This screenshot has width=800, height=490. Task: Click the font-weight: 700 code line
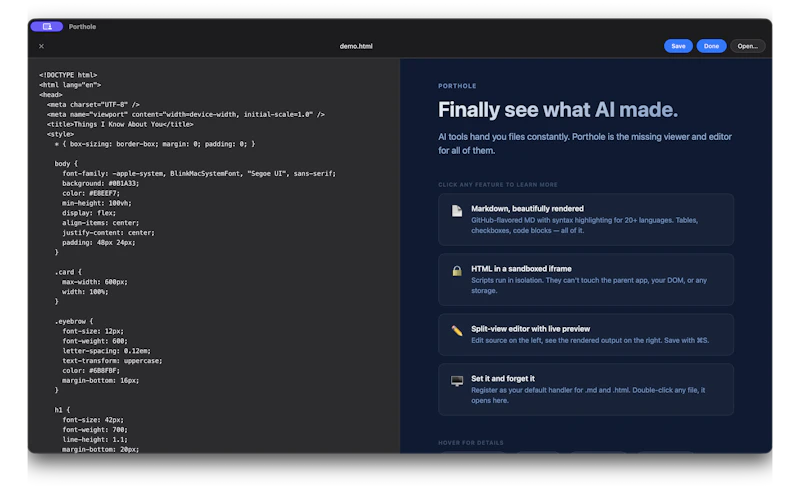coord(94,430)
